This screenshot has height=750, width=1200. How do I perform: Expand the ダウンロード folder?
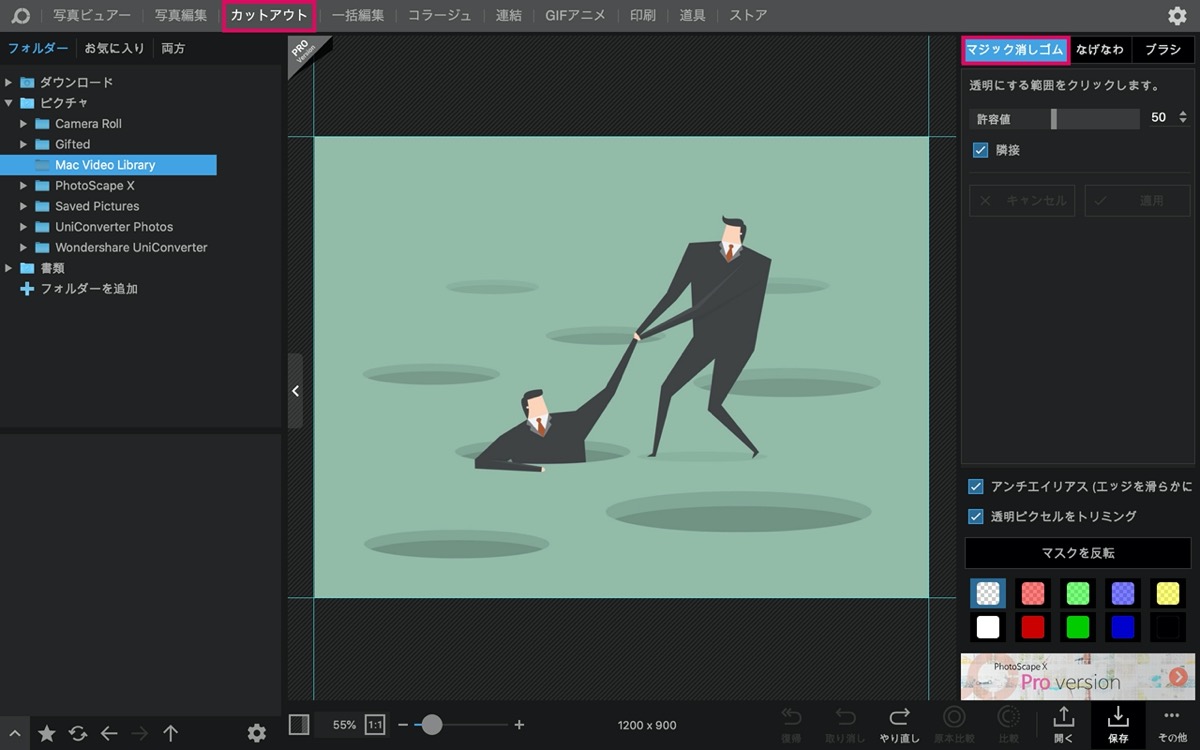pos(9,82)
